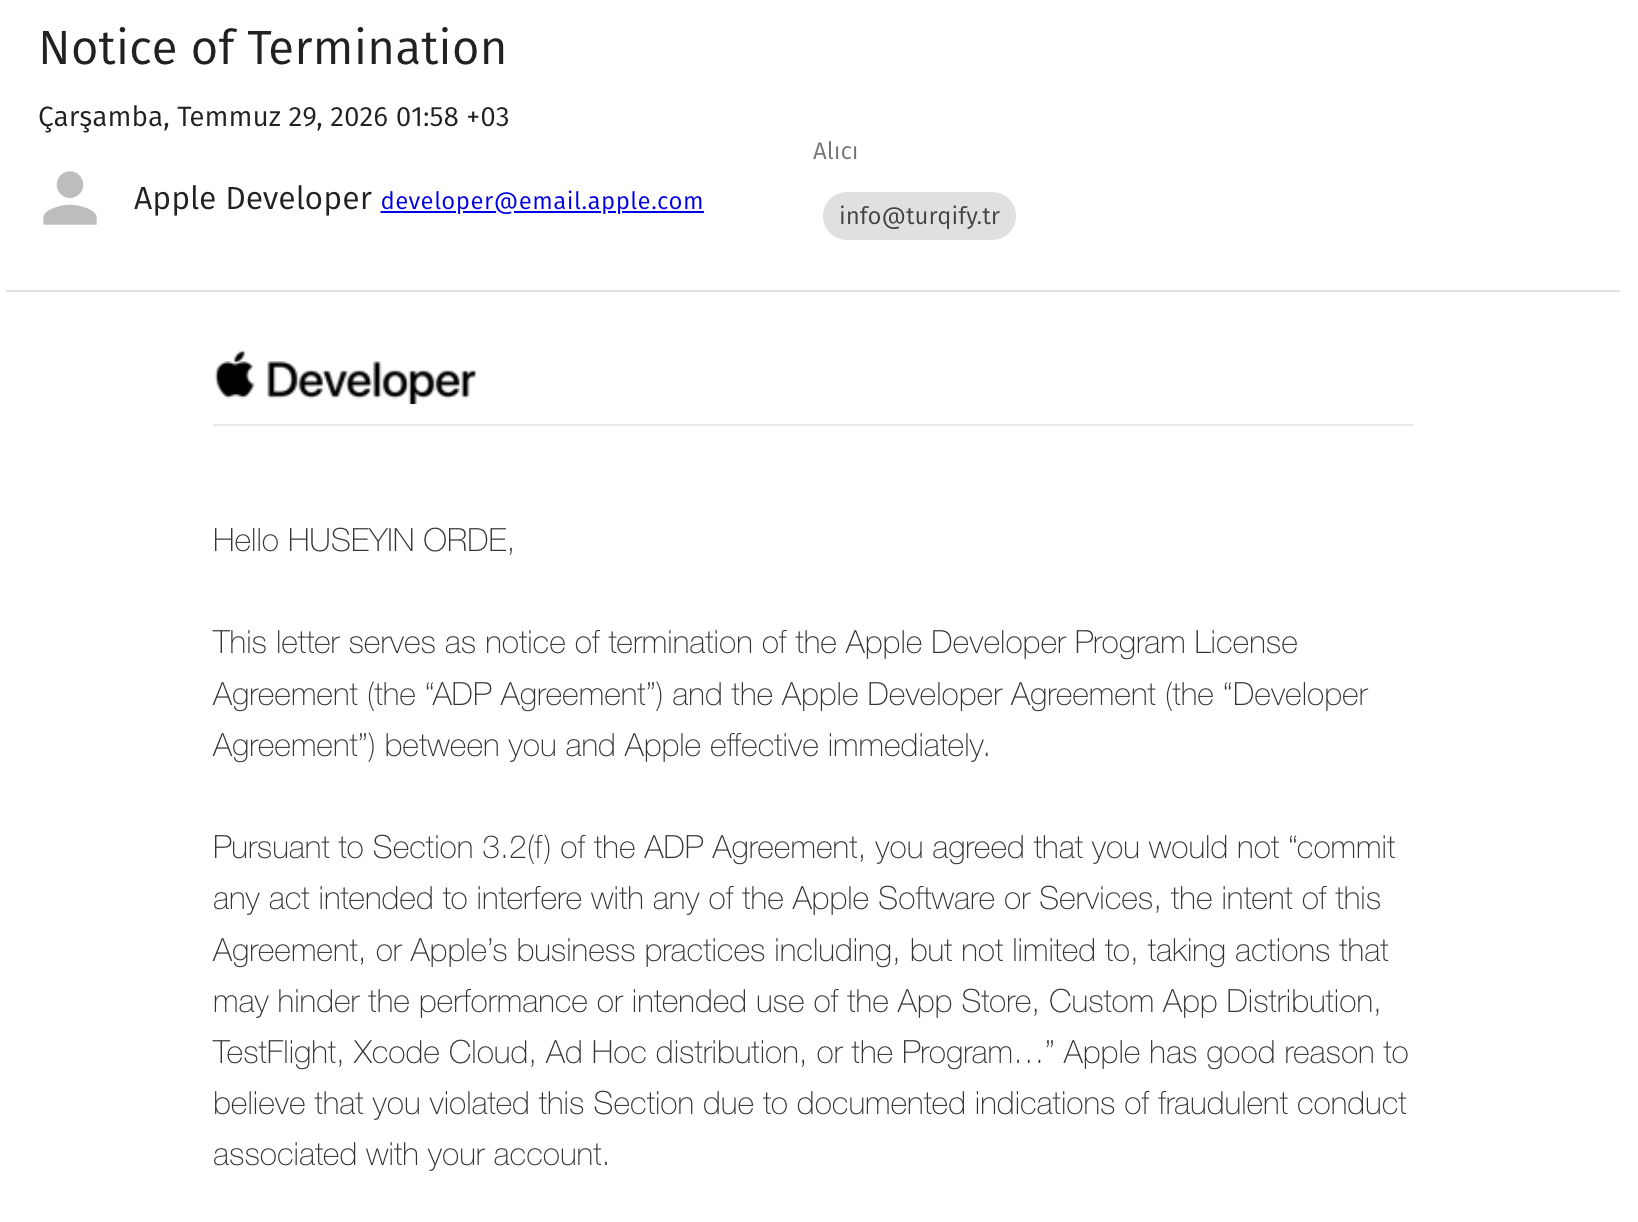1638x1222 pixels.
Task: Open the developer@email.apple.com sender link
Action: click(x=542, y=201)
